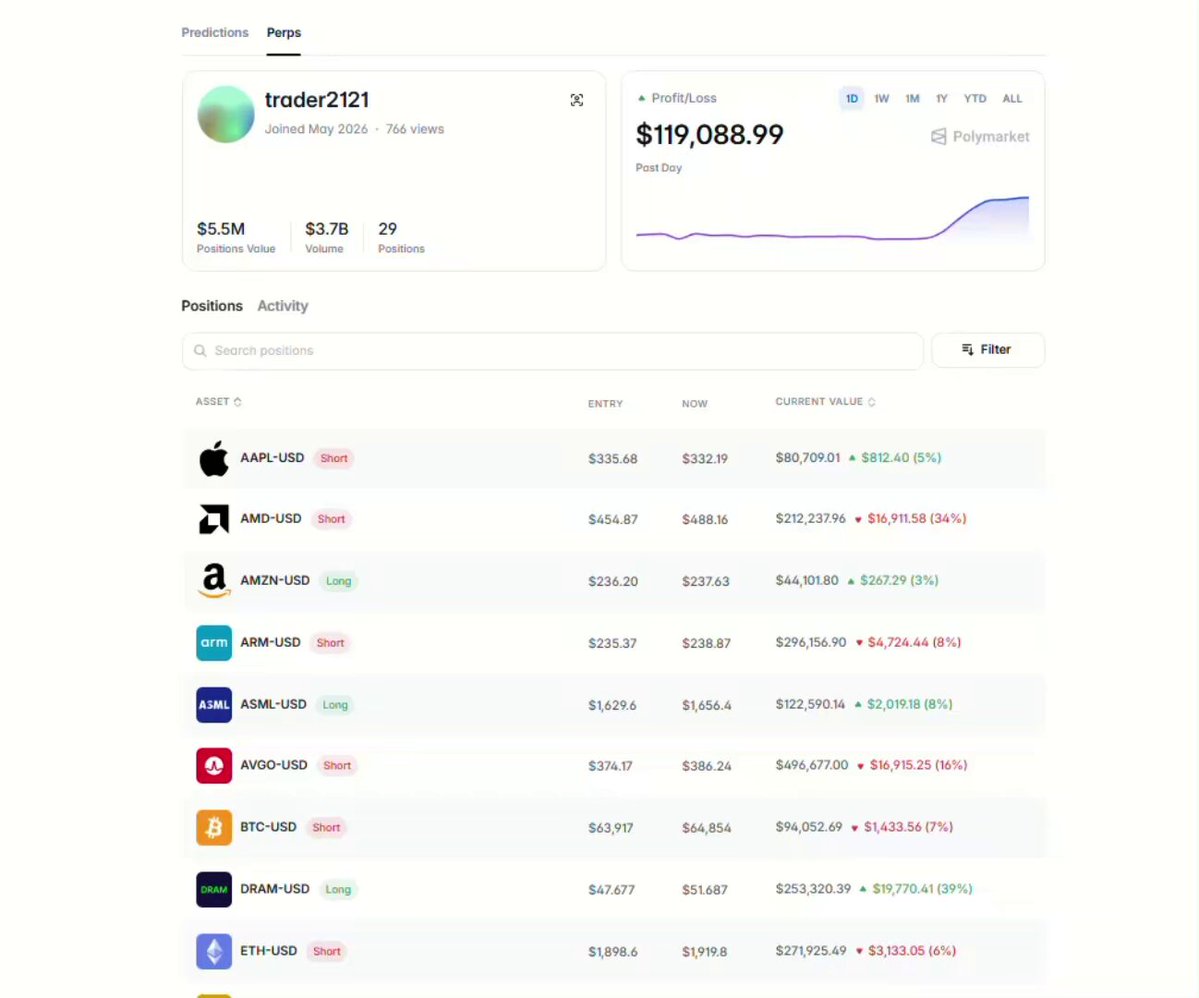Click the profile scan icon beside trader2121
1199x998 pixels.
[x=577, y=100]
